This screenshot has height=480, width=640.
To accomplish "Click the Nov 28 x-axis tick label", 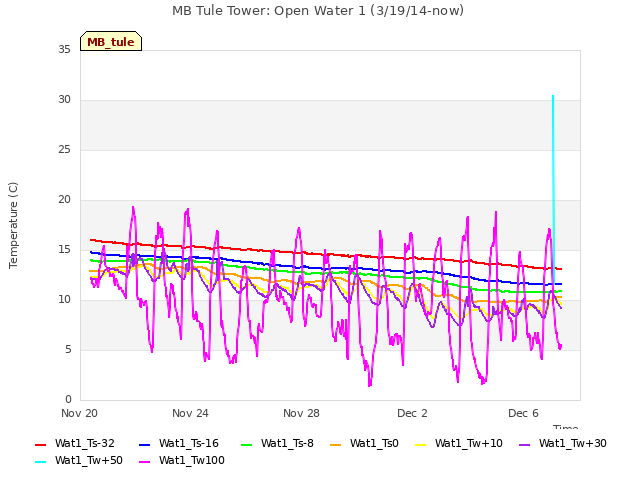I will [x=301, y=413].
